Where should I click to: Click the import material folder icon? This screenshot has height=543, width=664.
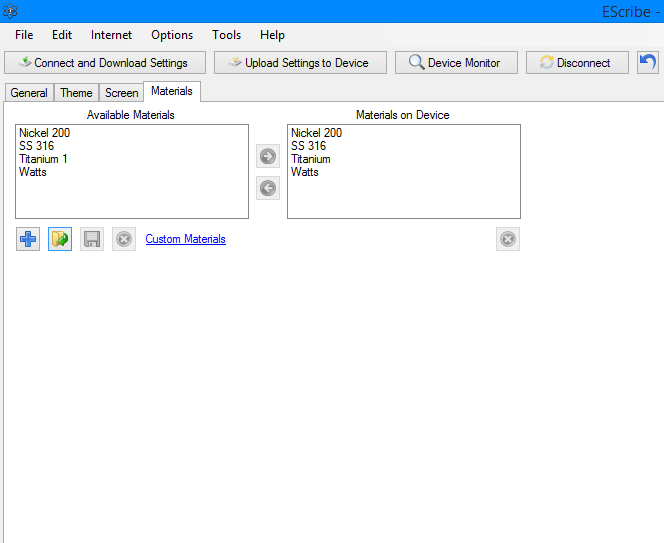click(x=60, y=239)
